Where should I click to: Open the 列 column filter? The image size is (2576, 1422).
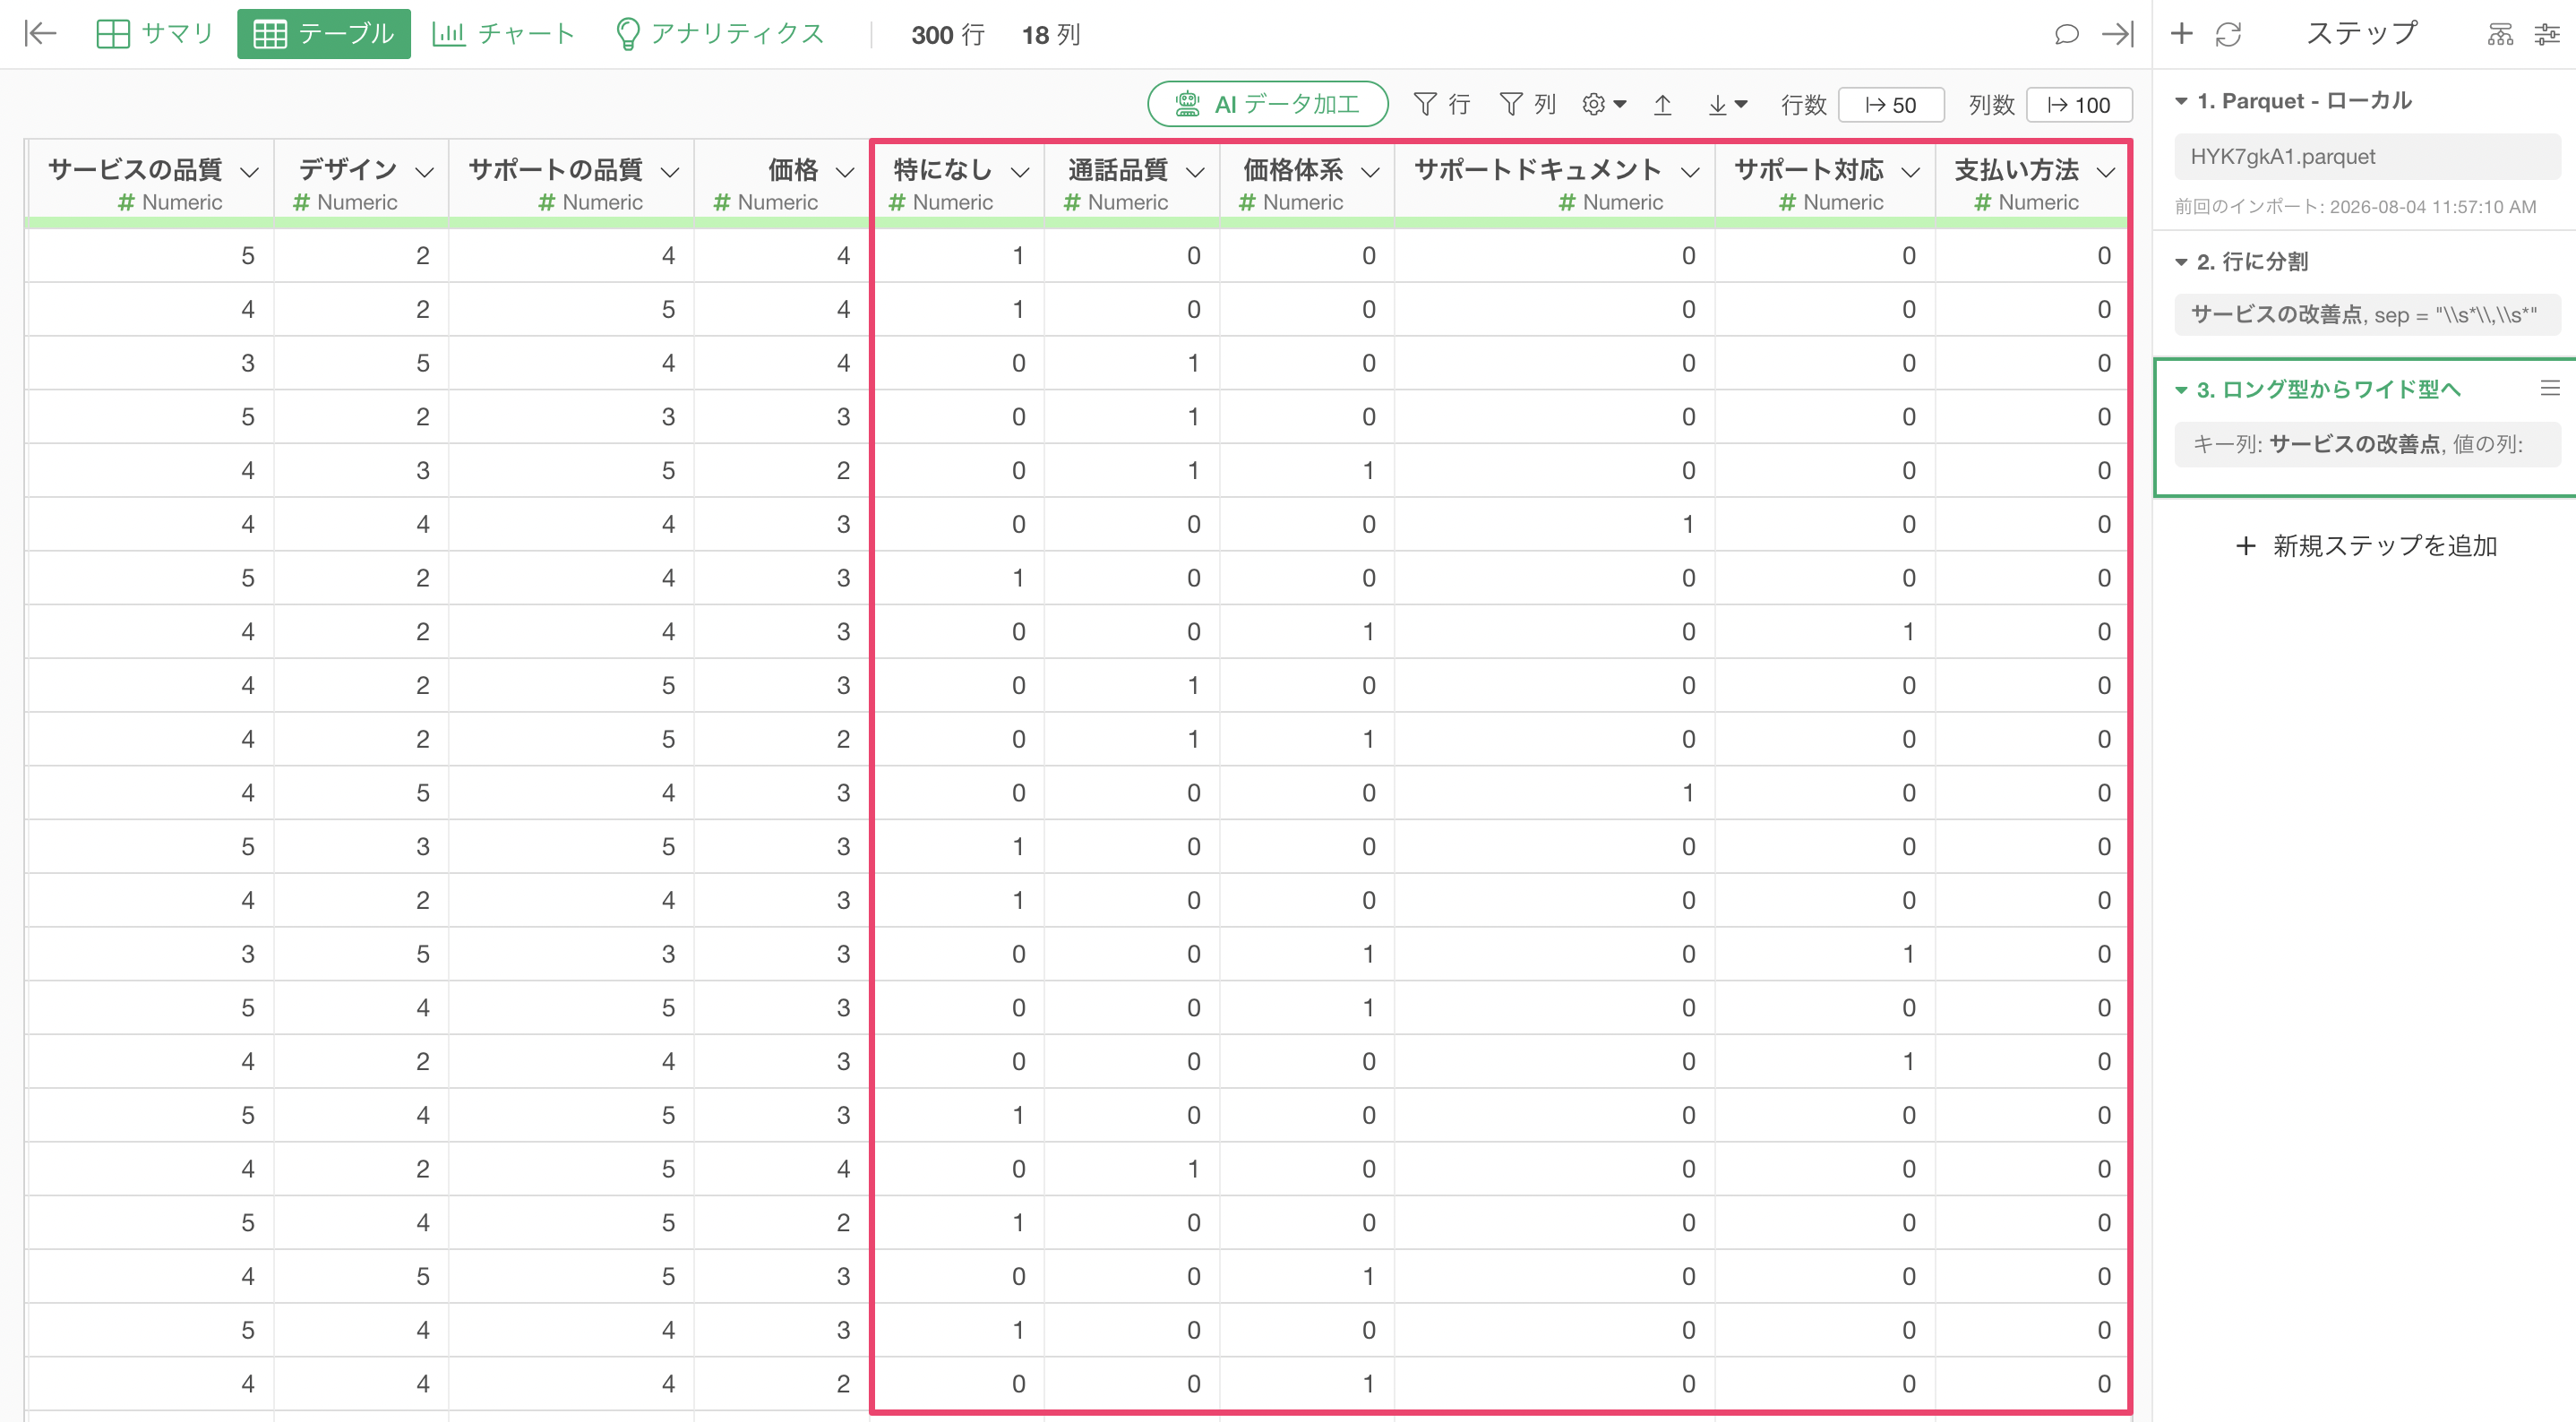1527,104
